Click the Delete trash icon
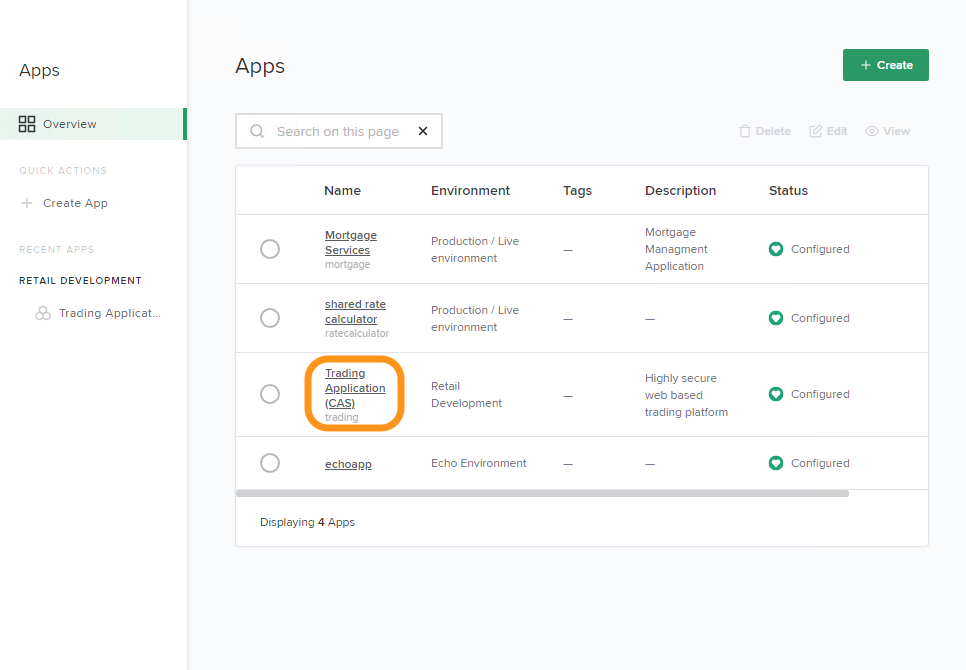Image resolution: width=966 pixels, height=670 pixels. pos(745,131)
